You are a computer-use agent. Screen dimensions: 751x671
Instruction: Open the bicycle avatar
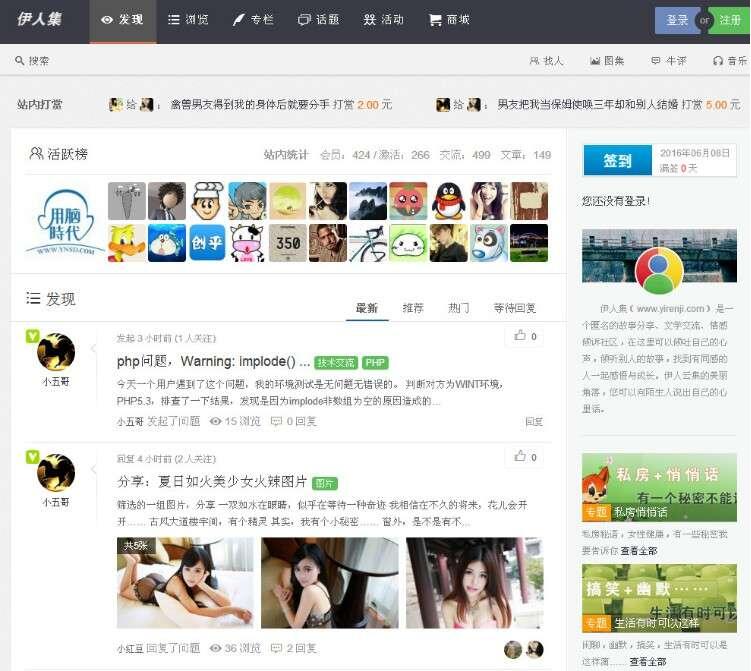(x=368, y=243)
